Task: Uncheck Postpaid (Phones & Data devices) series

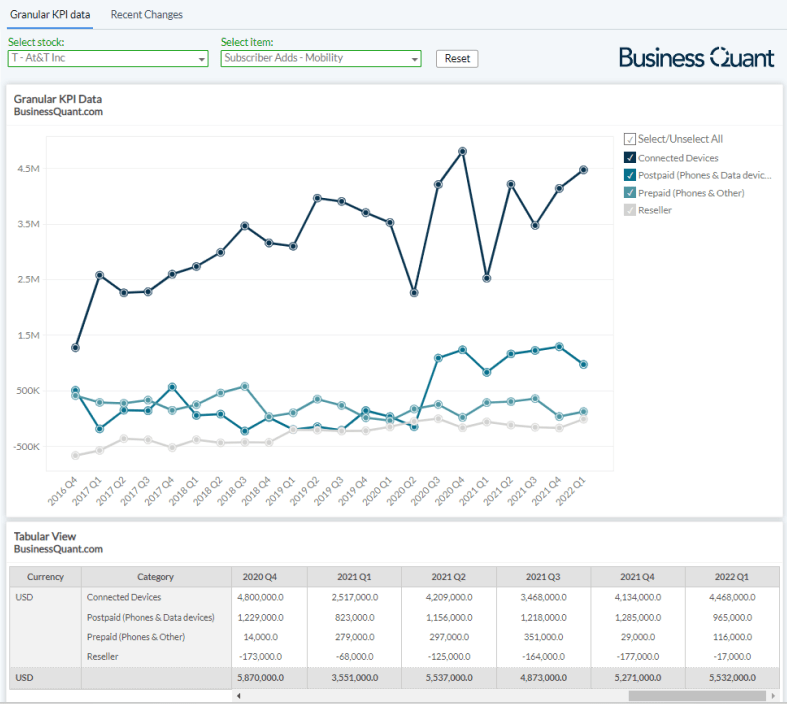Action: (x=629, y=175)
